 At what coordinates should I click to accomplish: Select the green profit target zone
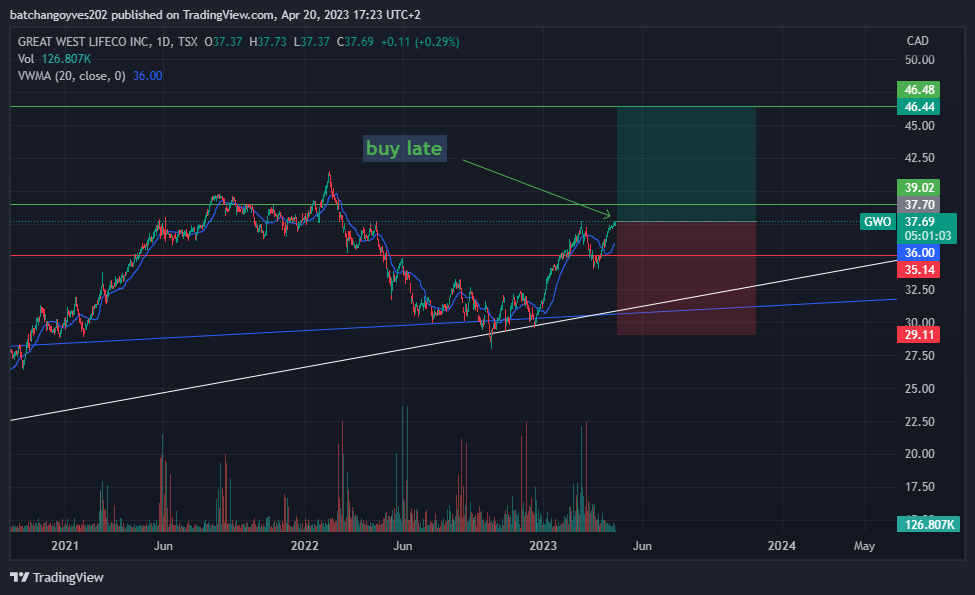(x=686, y=164)
